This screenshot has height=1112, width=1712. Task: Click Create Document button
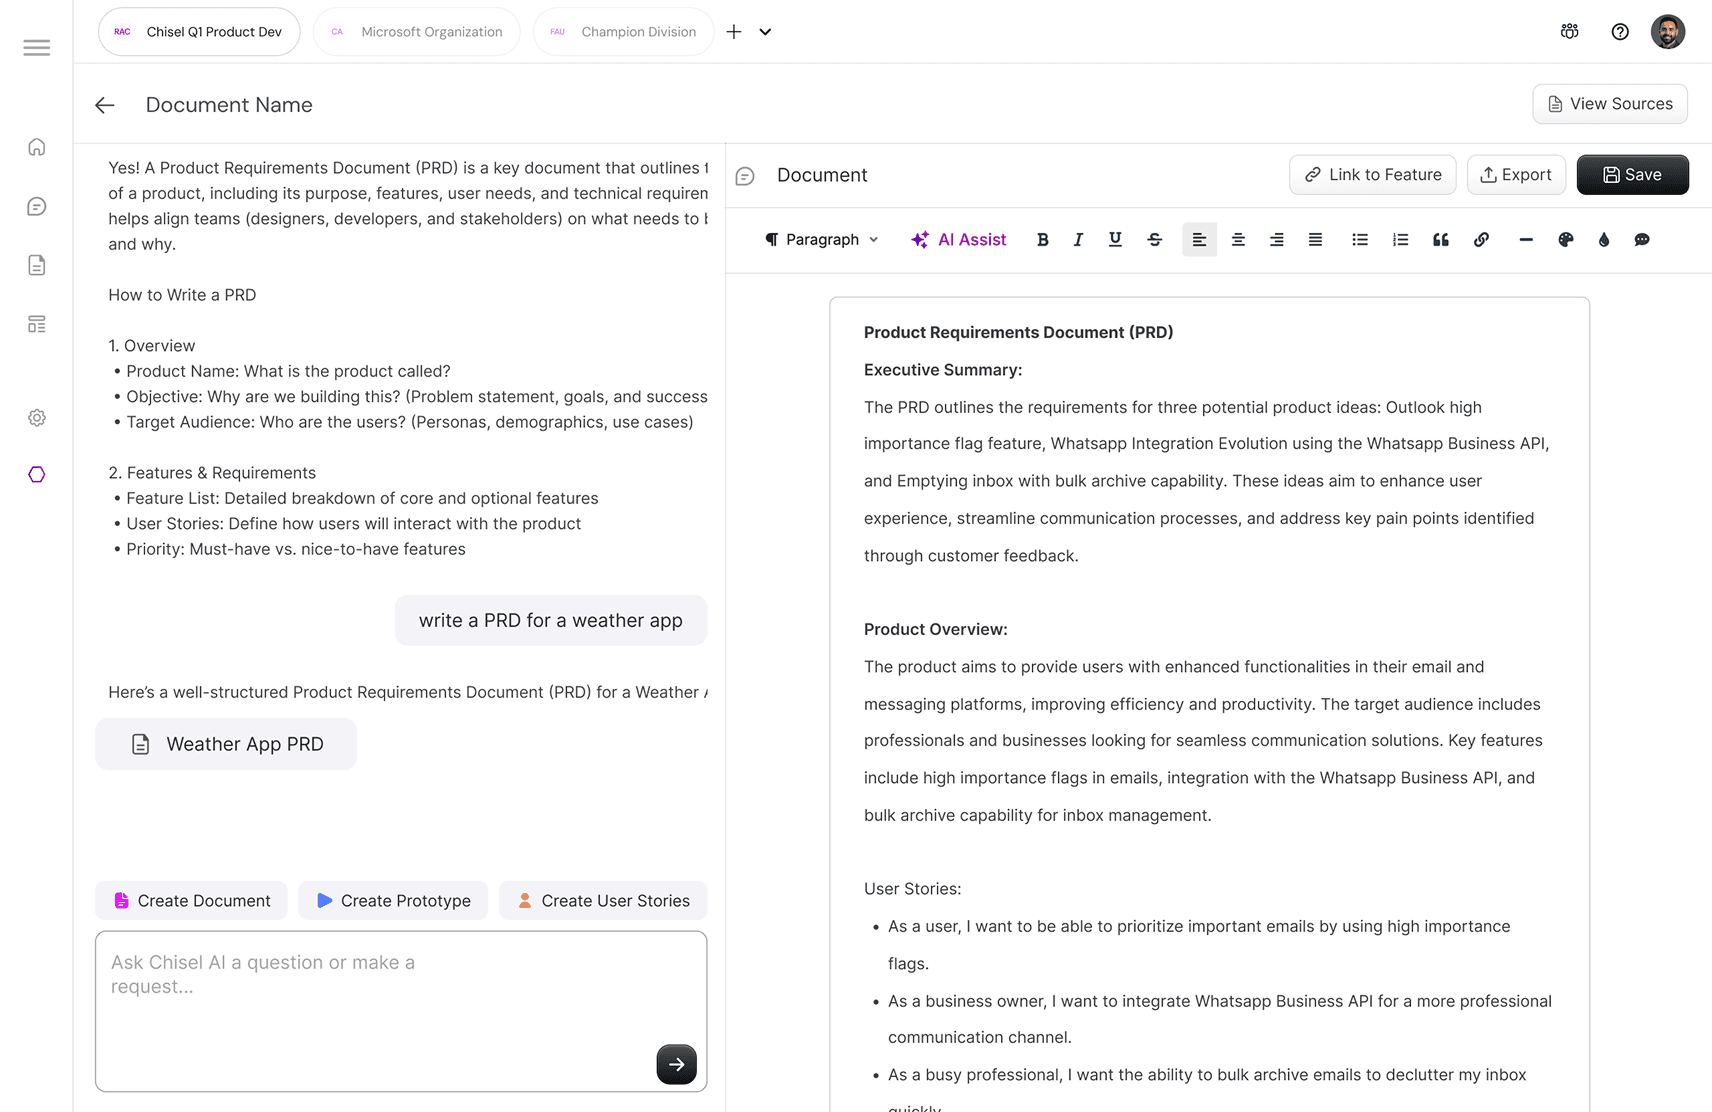point(191,900)
